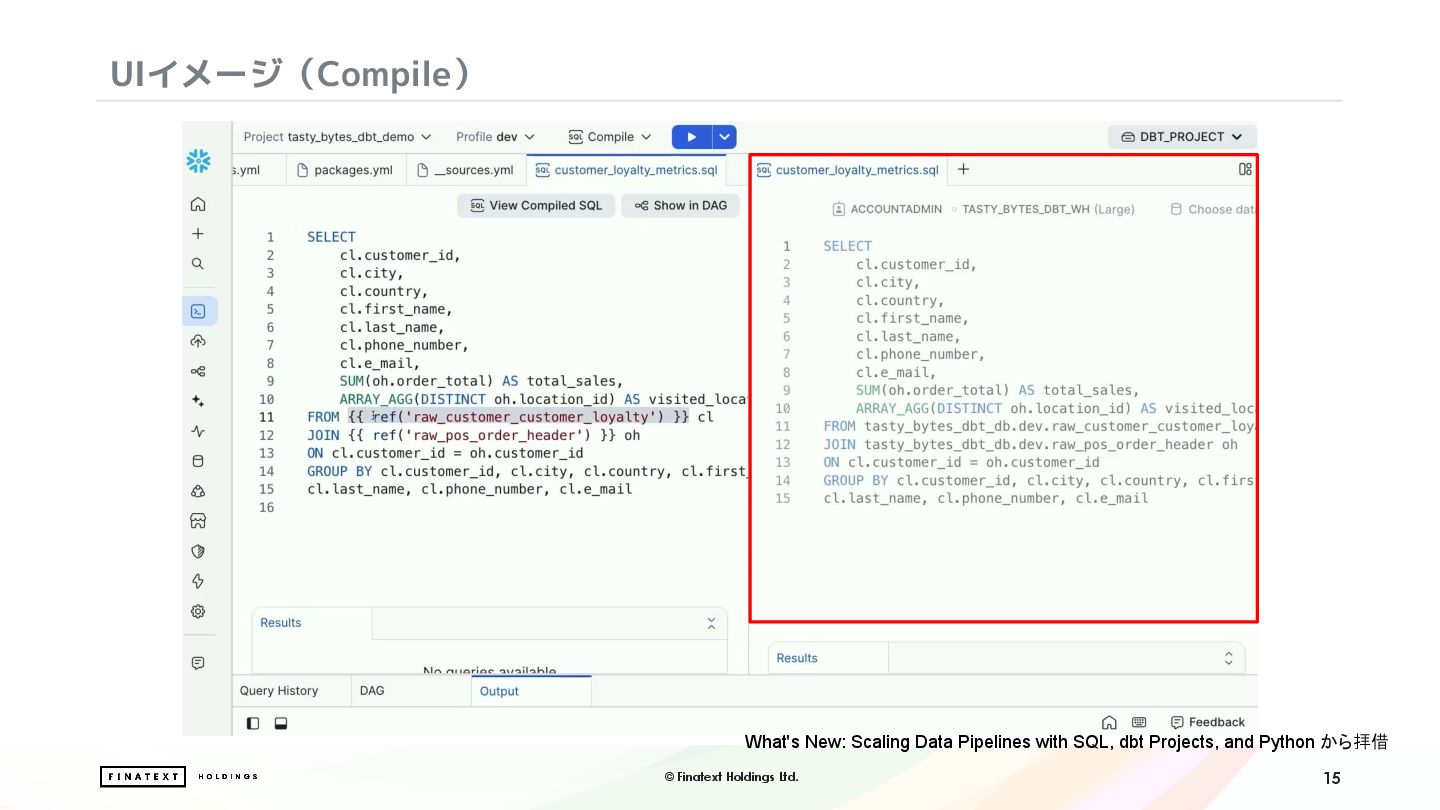Open Project tasty_bytes_dbt_demo dropdown
1440x810 pixels.
tap(338, 137)
